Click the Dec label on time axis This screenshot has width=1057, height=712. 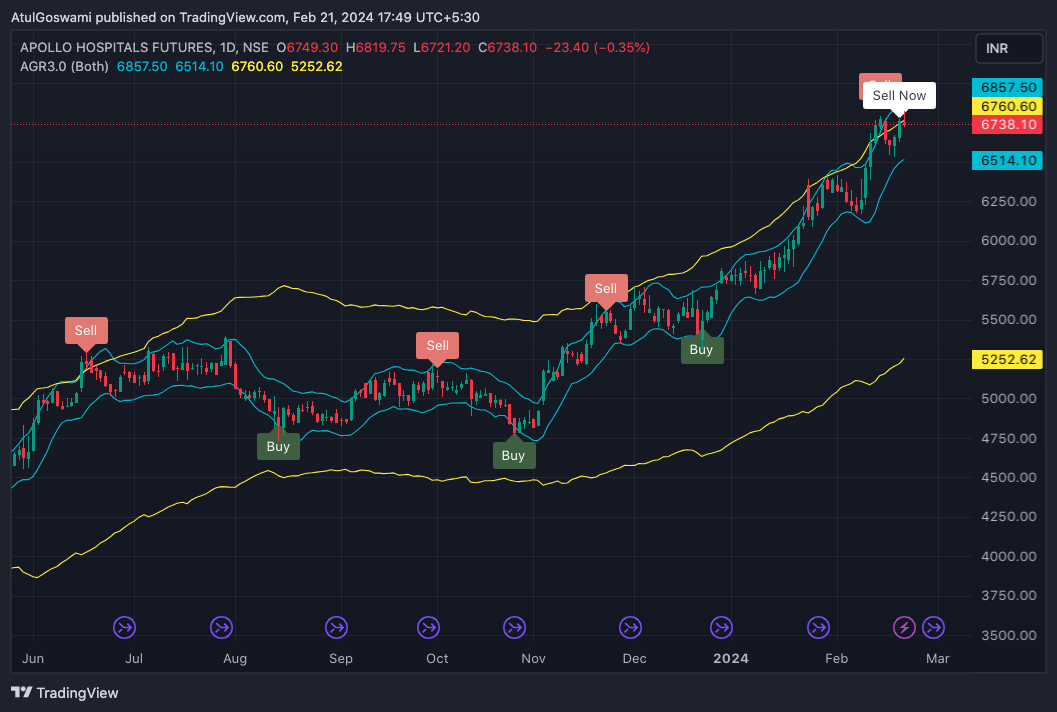[634, 659]
